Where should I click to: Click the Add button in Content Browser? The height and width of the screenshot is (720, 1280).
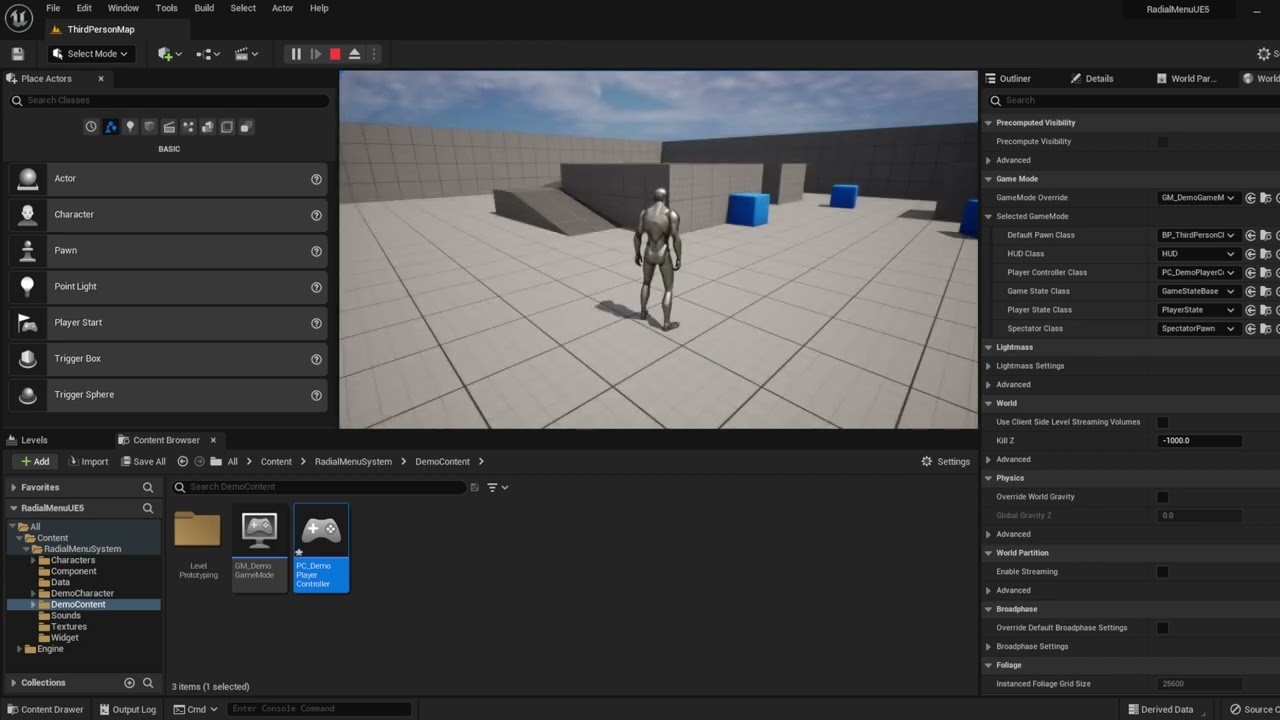[x=35, y=462]
